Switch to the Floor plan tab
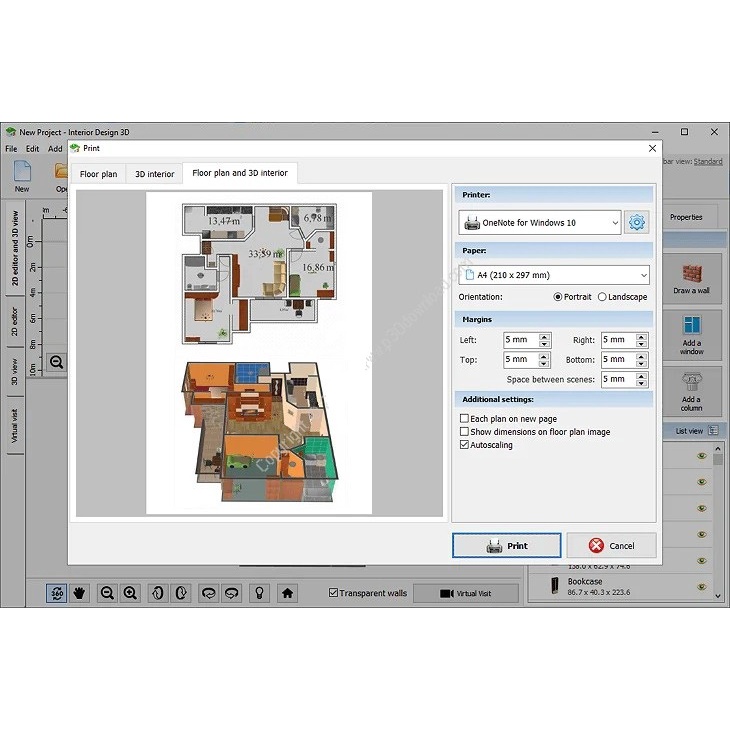 coord(98,174)
